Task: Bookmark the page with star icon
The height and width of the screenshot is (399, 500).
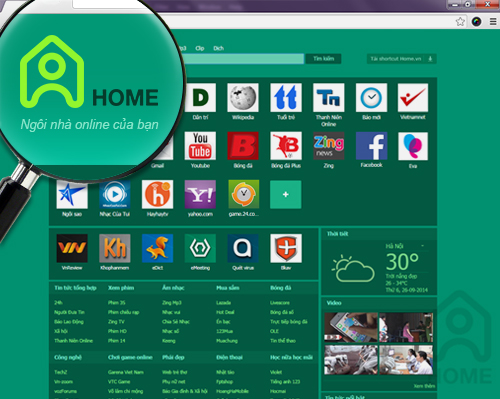Action: tap(460, 22)
